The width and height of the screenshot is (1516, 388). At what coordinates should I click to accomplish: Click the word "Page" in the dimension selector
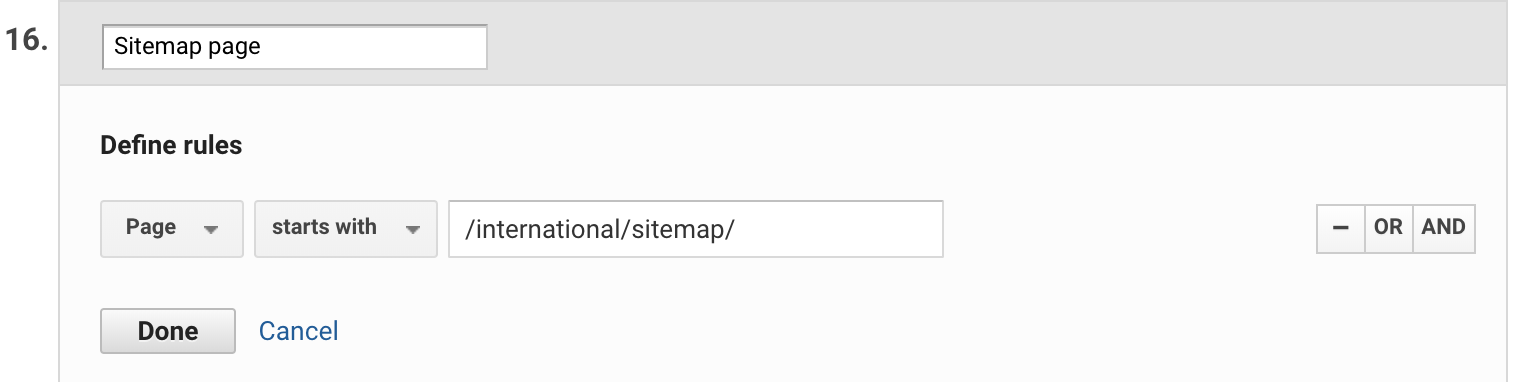tap(151, 227)
